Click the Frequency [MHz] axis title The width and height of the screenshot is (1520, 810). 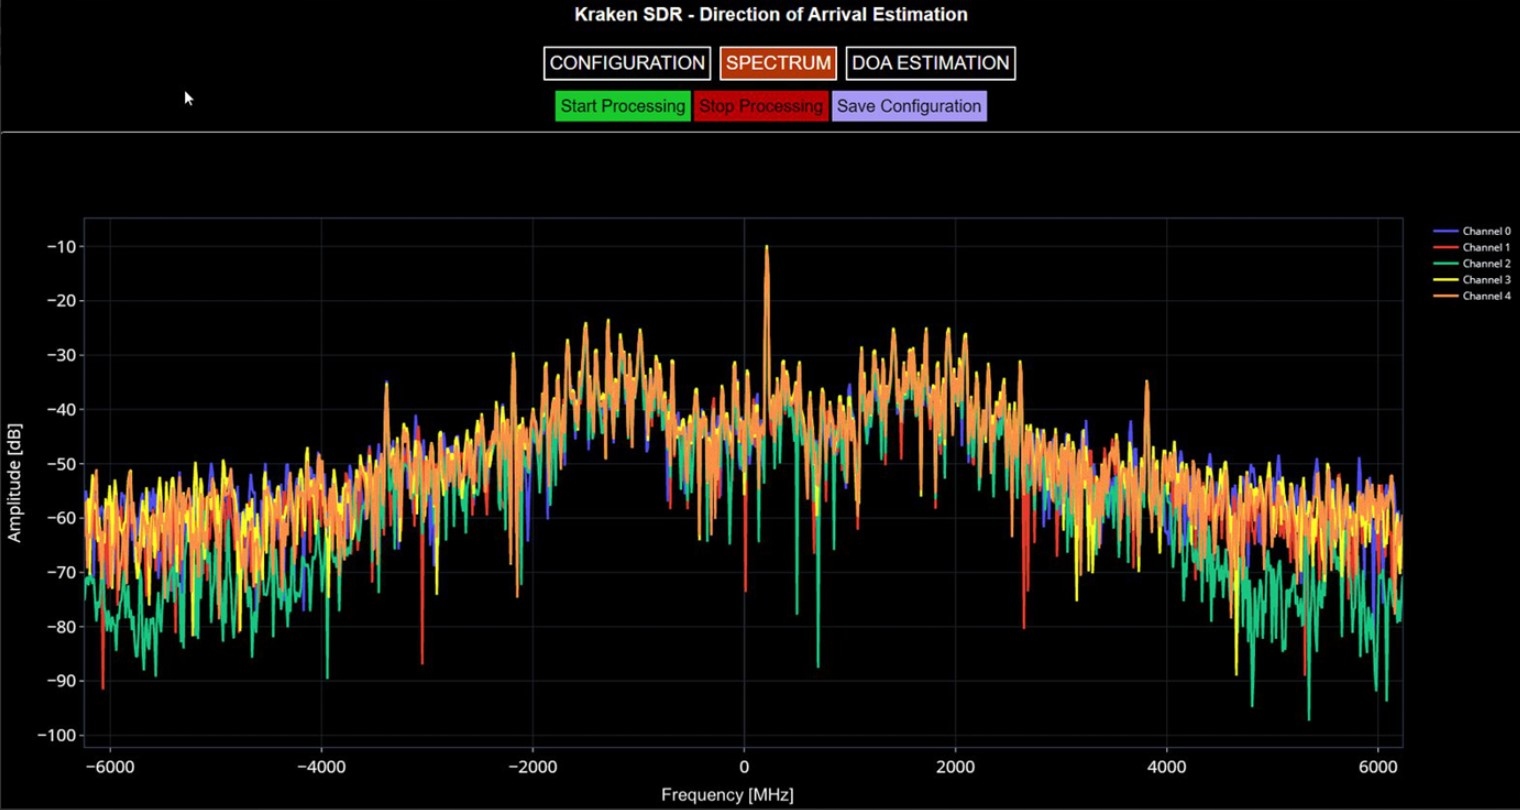tap(727, 795)
